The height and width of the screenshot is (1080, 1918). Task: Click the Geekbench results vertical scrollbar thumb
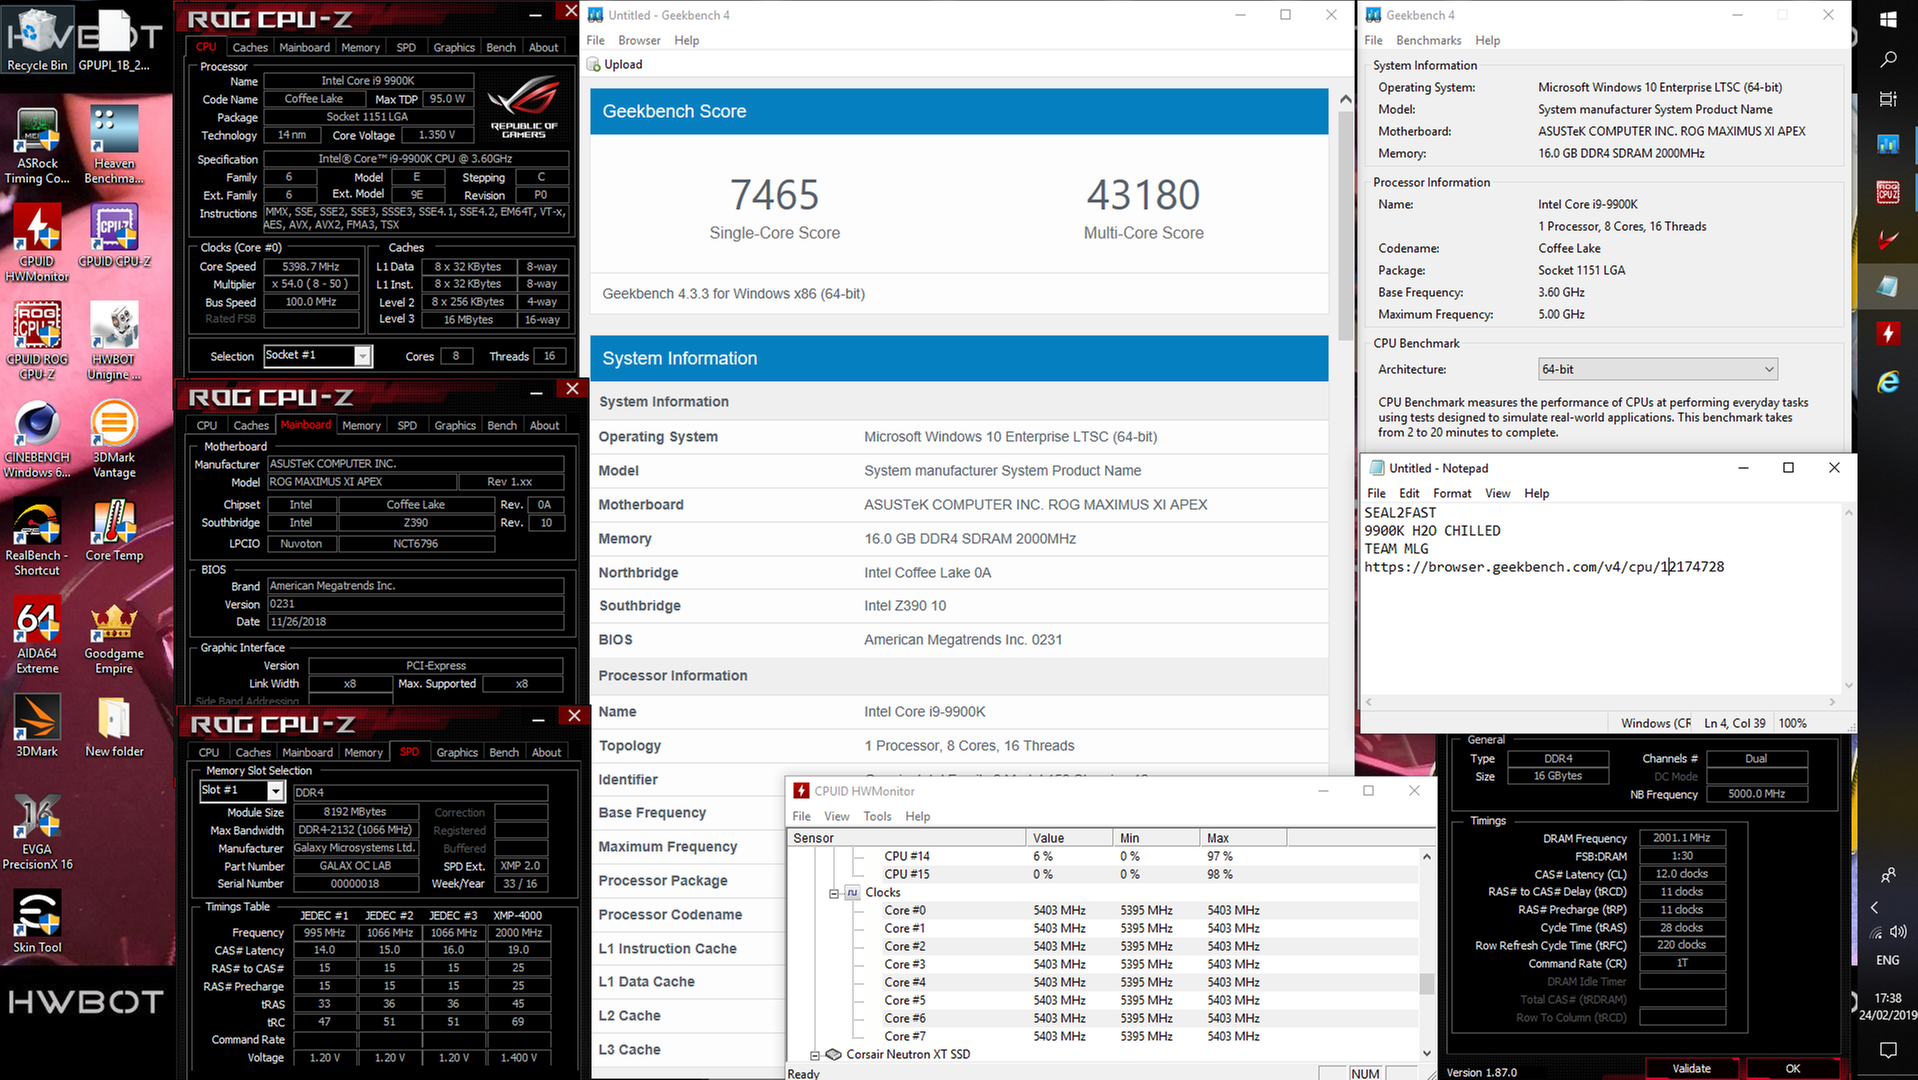(x=1345, y=225)
